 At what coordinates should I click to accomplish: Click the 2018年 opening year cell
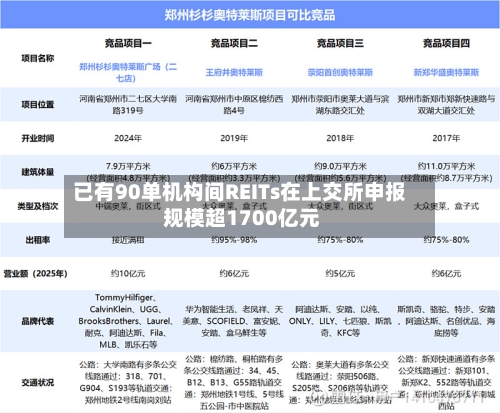[x=340, y=138]
